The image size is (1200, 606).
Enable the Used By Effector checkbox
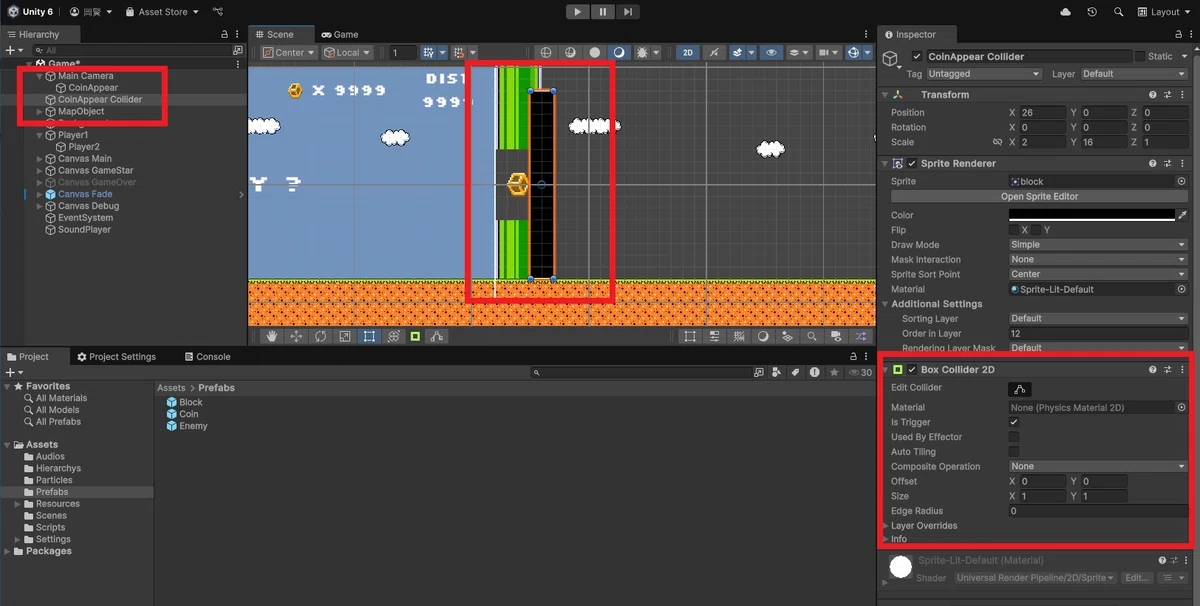(1014, 437)
